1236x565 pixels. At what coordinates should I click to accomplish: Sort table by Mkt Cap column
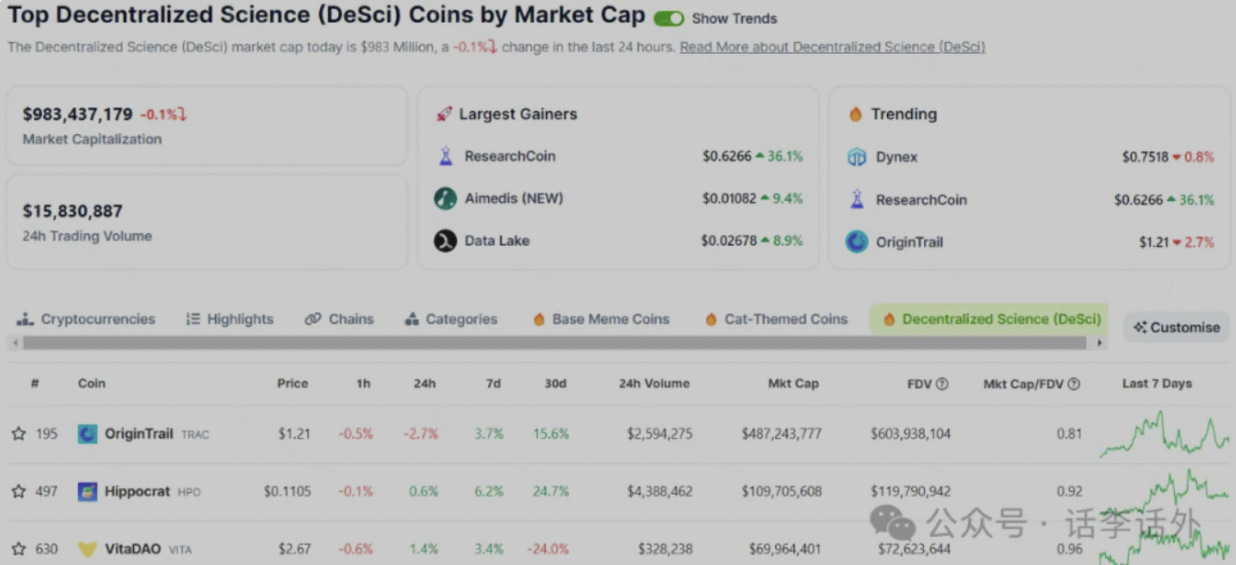point(793,384)
